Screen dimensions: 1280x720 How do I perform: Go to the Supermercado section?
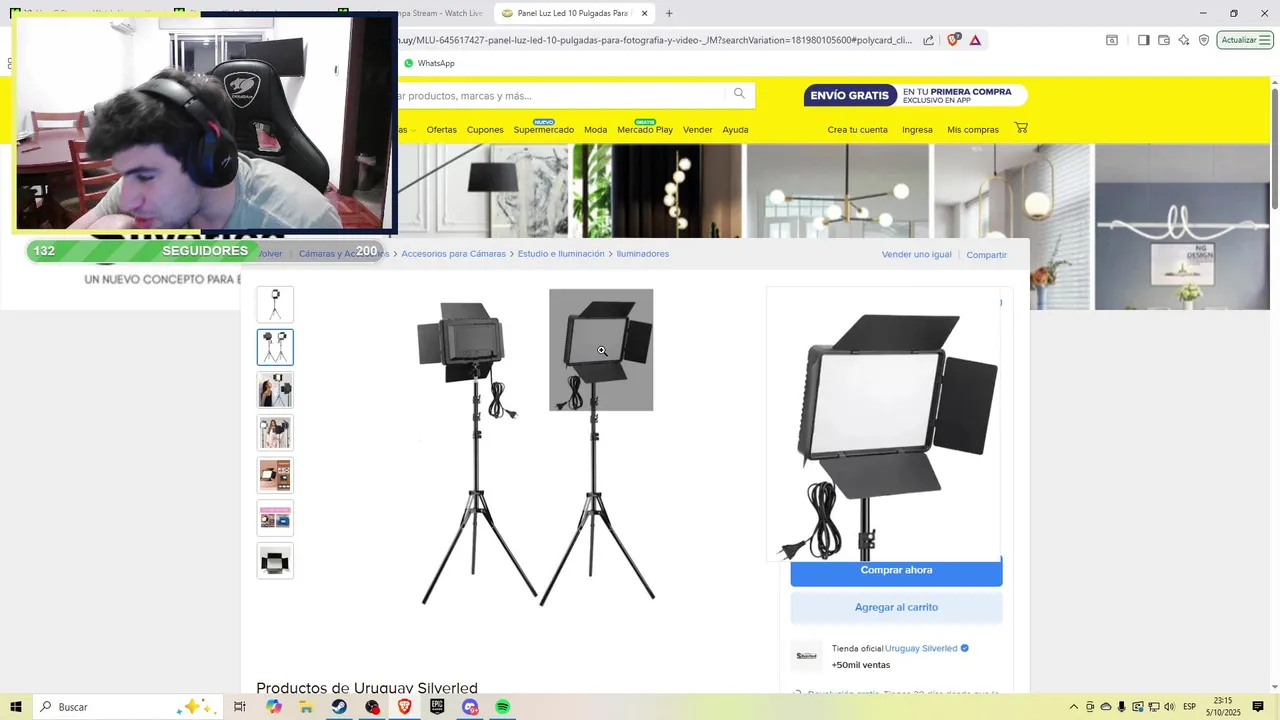click(544, 130)
